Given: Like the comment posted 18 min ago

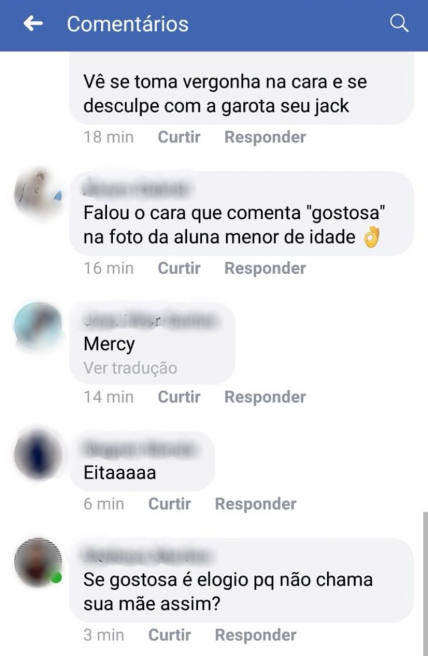Looking at the screenshot, I should click(x=179, y=137).
